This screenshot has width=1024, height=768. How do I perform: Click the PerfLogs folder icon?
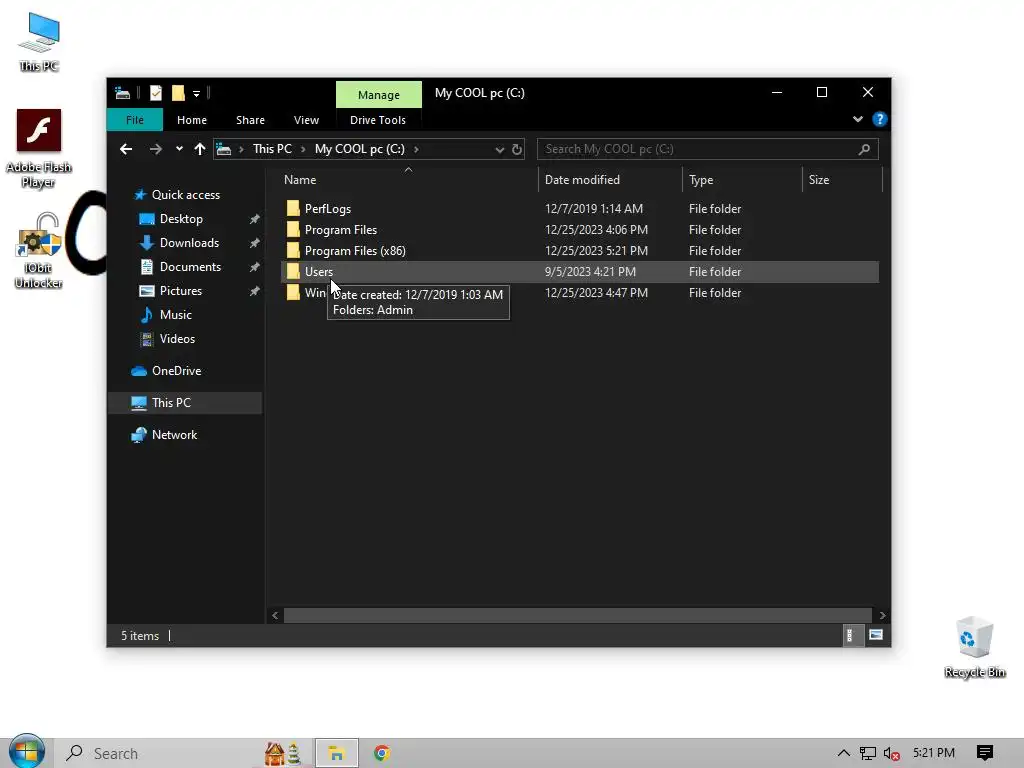tap(293, 209)
